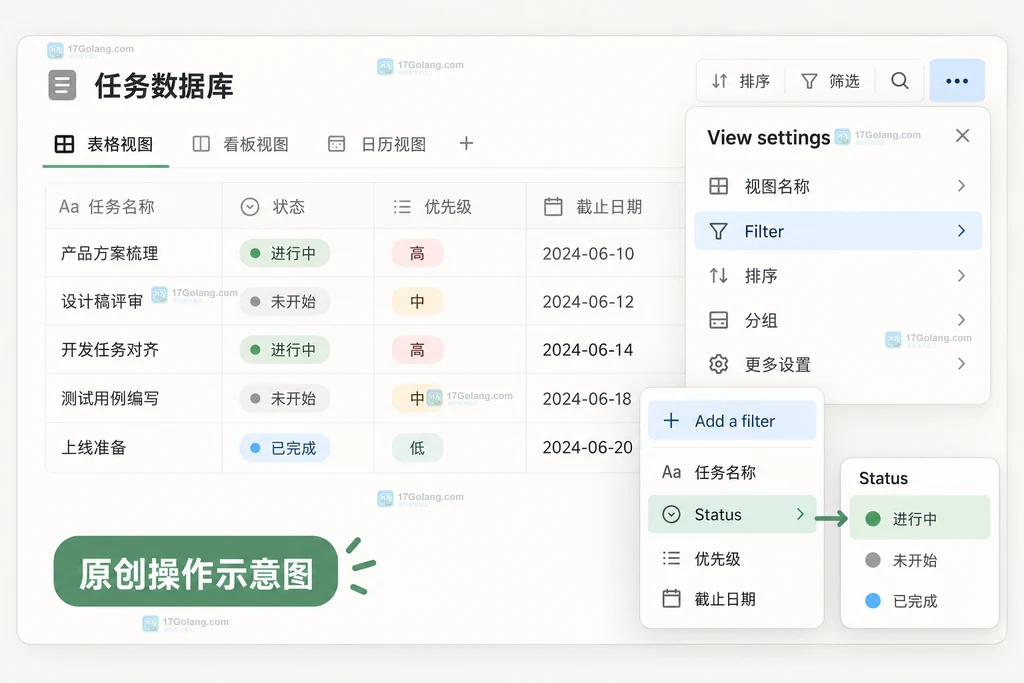1024x683 pixels.
Task: Open 排序 in the View settings panel
Action: (x=838, y=276)
